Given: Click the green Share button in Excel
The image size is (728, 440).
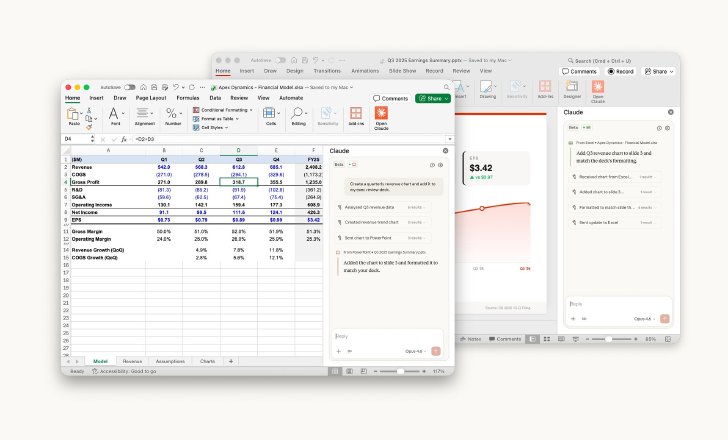Looking at the screenshot, I should [x=433, y=98].
